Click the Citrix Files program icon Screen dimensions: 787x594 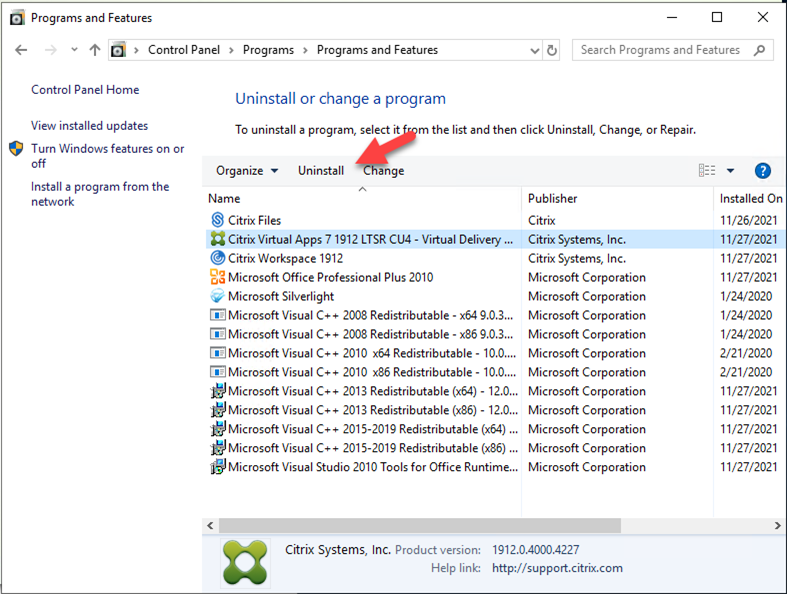point(217,220)
